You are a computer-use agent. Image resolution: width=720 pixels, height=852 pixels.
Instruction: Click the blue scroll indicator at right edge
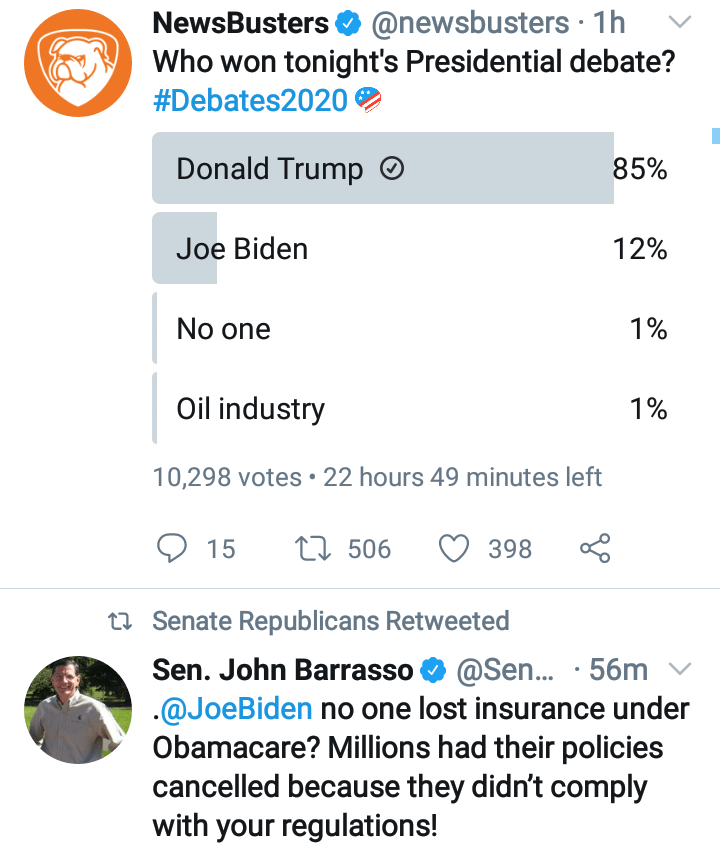coord(716,136)
